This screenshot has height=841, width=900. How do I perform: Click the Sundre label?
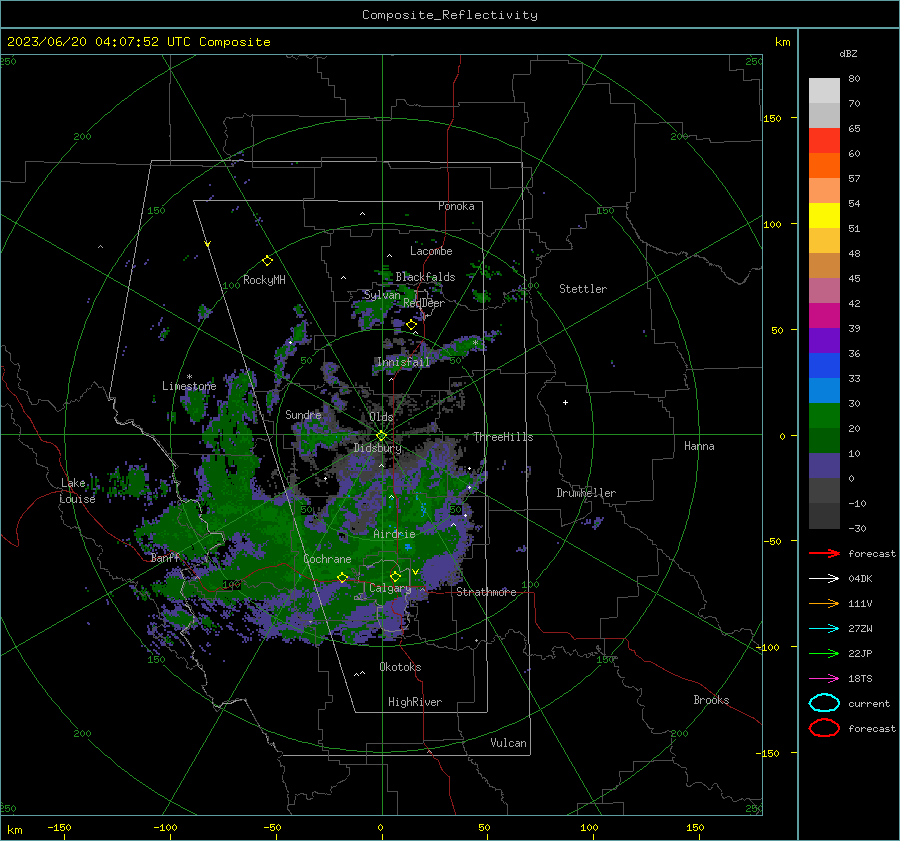tap(303, 415)
